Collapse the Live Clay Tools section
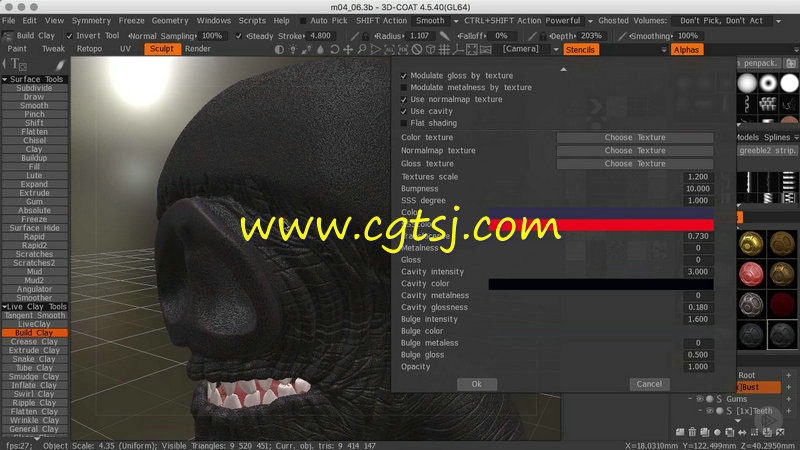 coord(5,307)
